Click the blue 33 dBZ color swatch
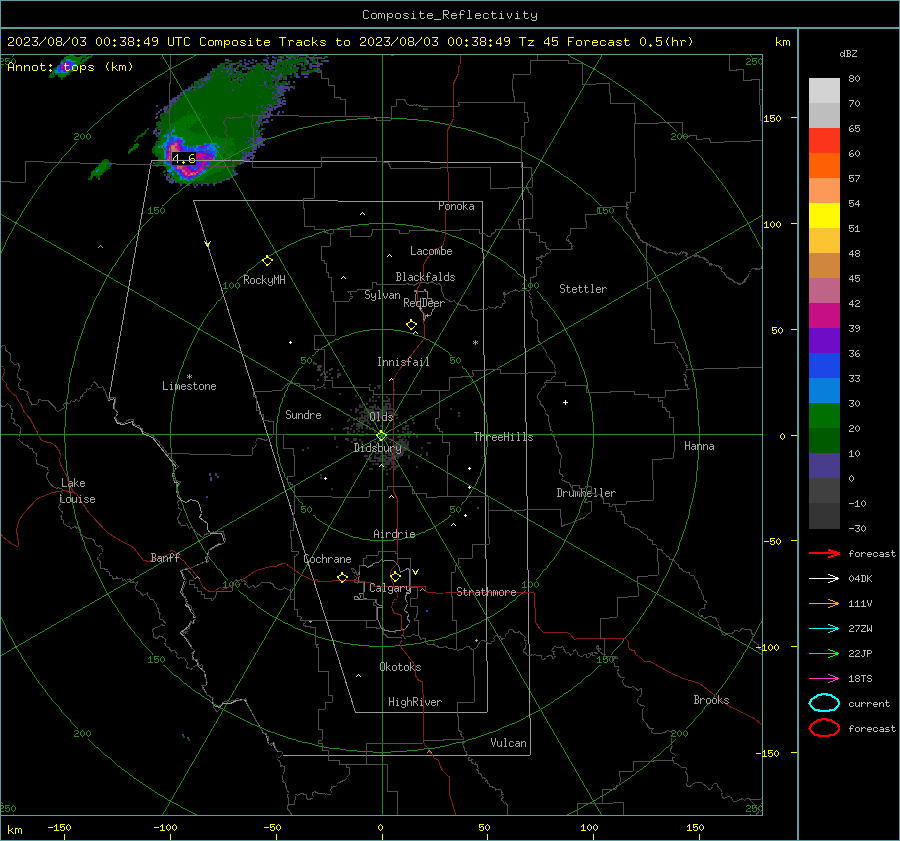 pos(824,366)
